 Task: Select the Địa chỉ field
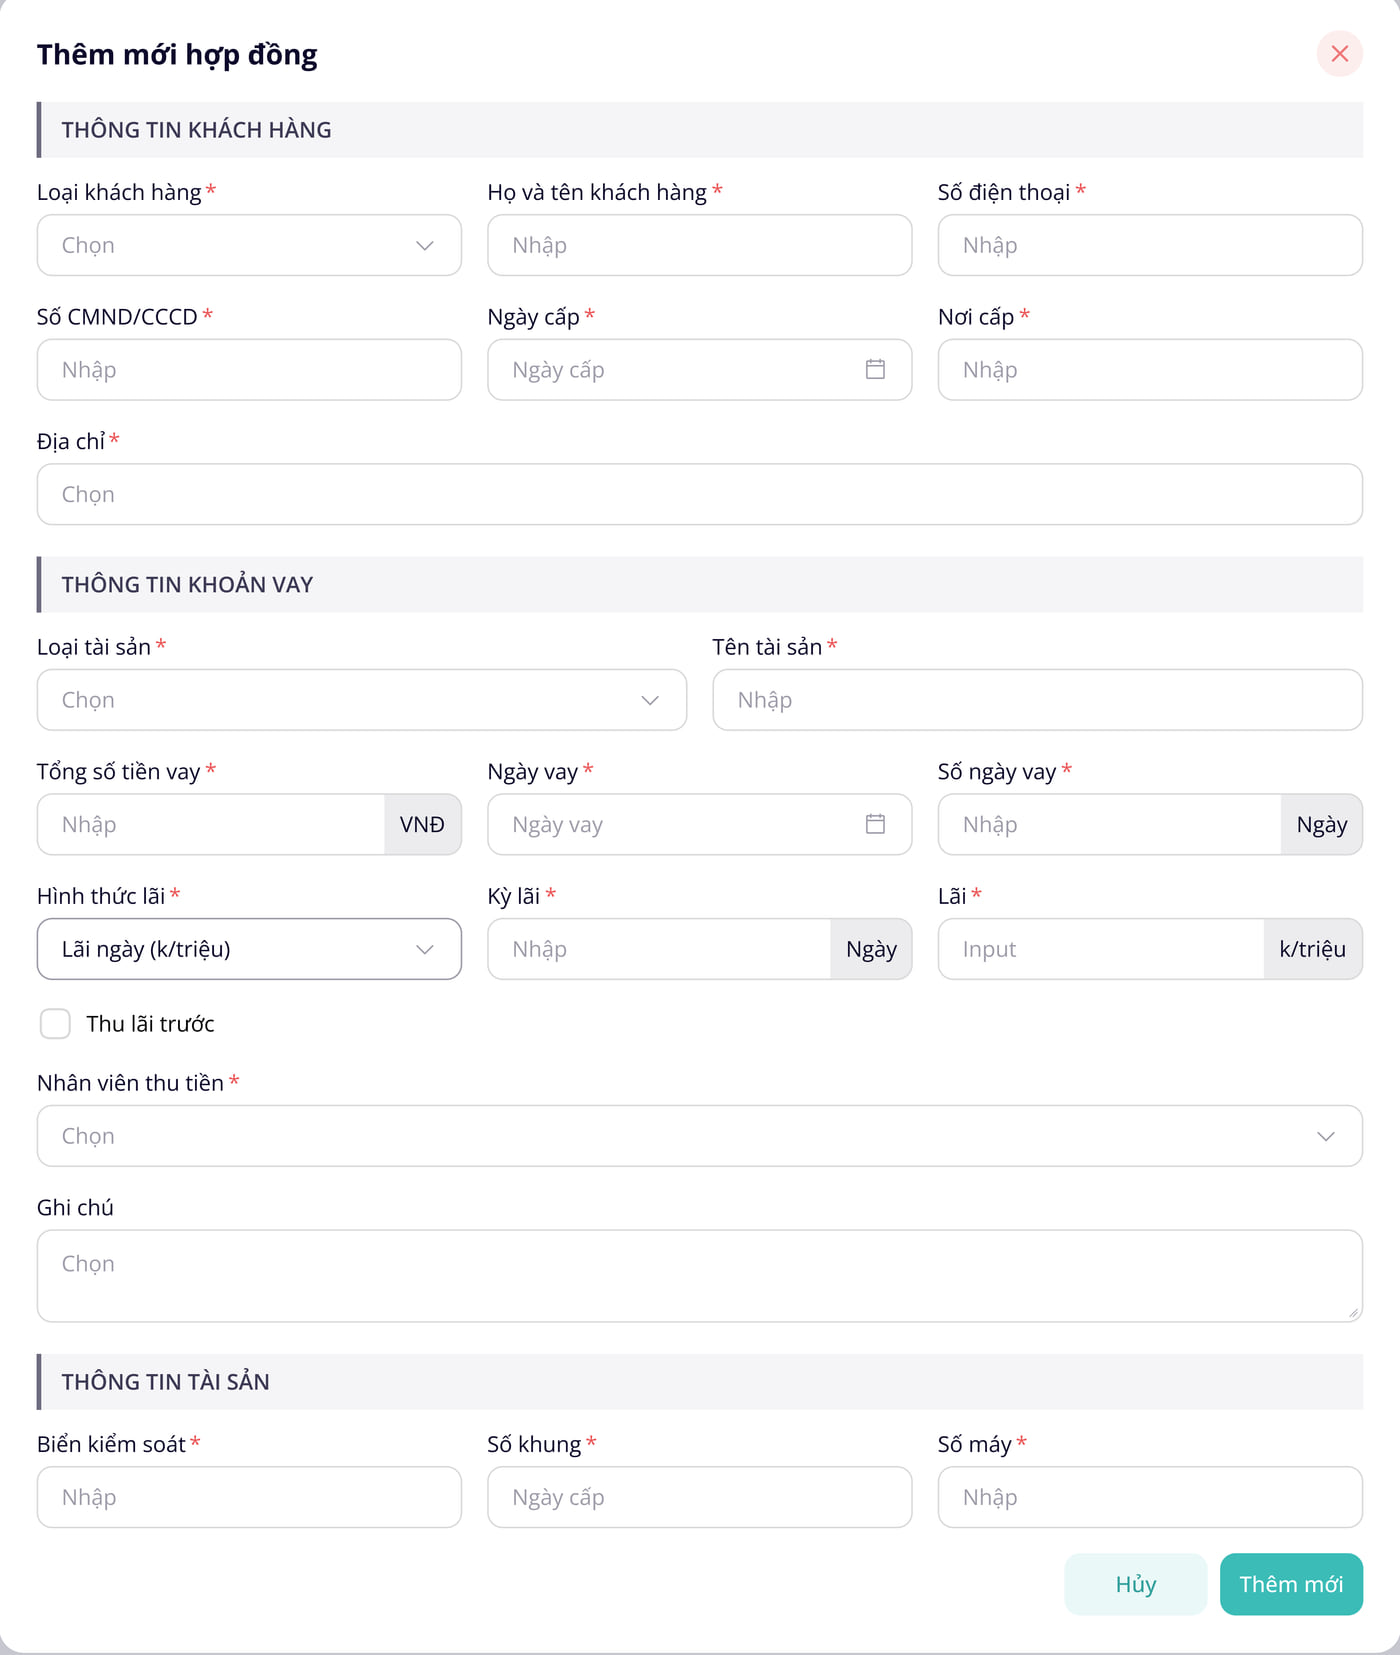click(x=700, y=494)
